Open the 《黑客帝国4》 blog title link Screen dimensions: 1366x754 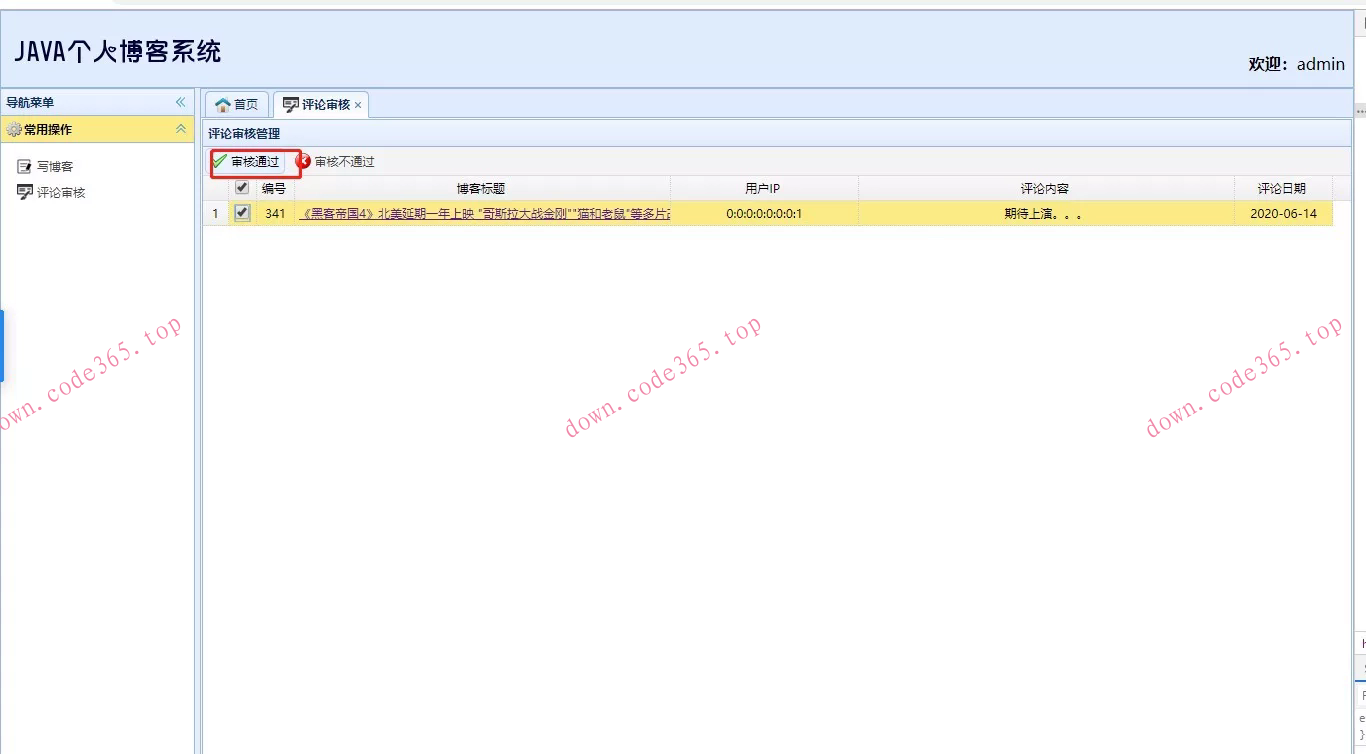point(484,213)
